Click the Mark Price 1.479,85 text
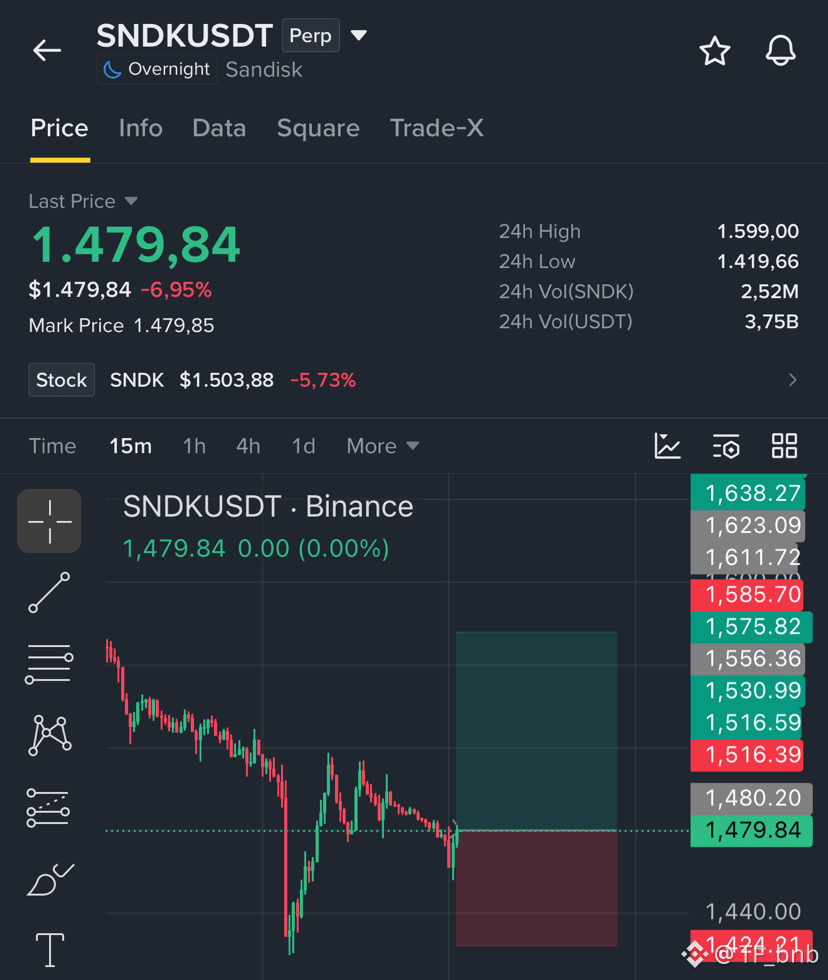This screenshot has height=980, width=828. [121, 326]
